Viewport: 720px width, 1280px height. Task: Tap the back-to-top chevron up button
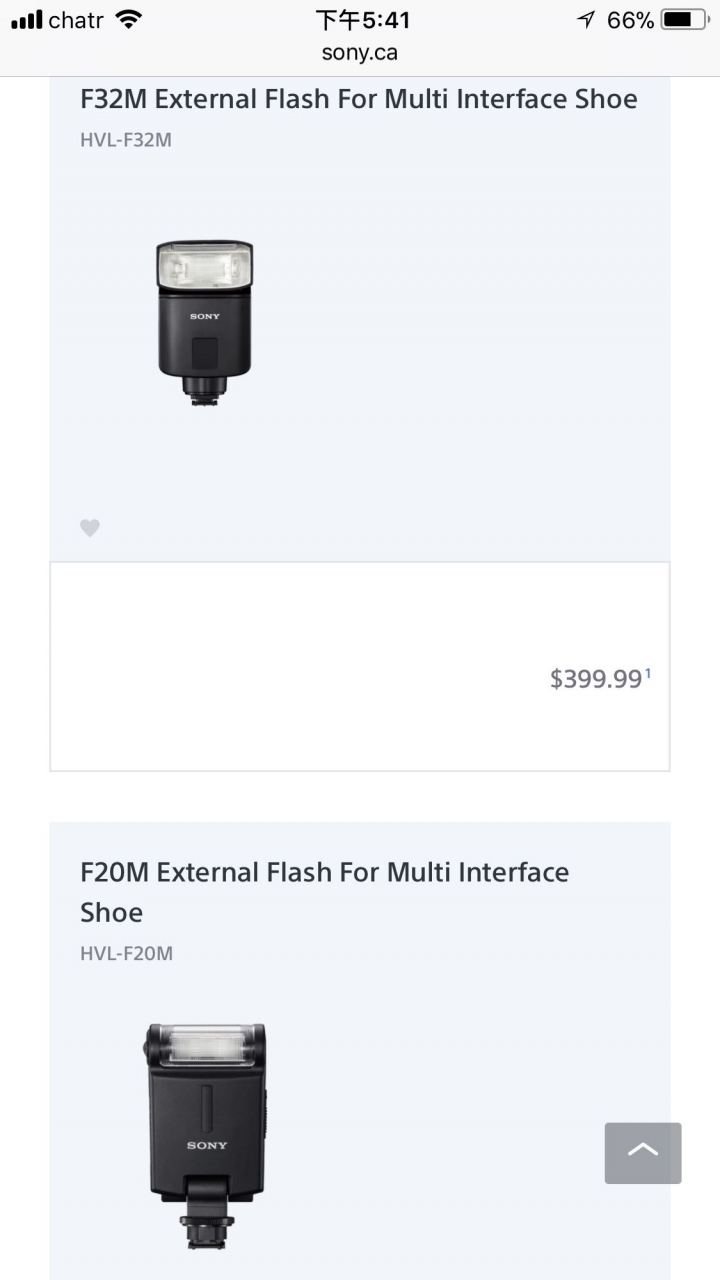click(643, 1153)
